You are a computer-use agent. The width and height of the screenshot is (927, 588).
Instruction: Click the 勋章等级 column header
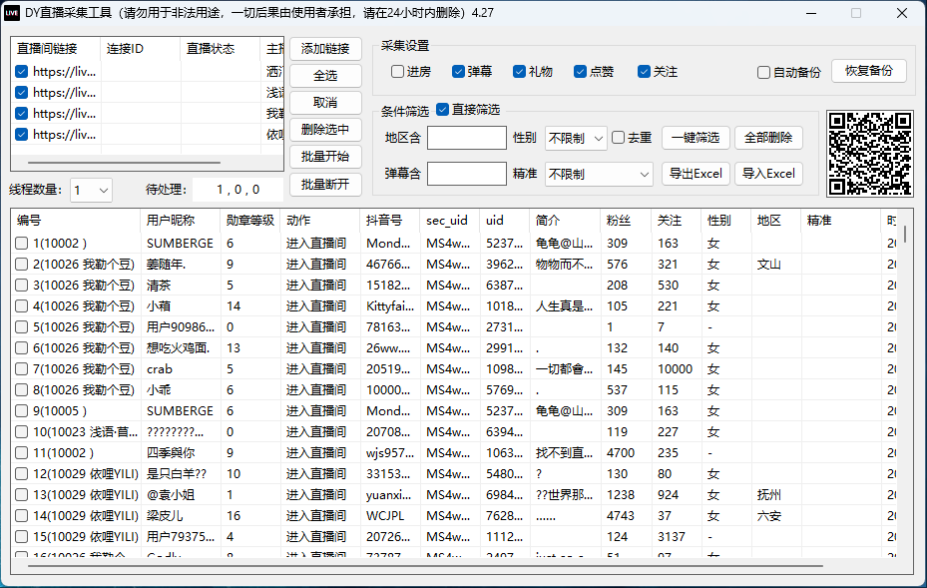click(250, 220)
